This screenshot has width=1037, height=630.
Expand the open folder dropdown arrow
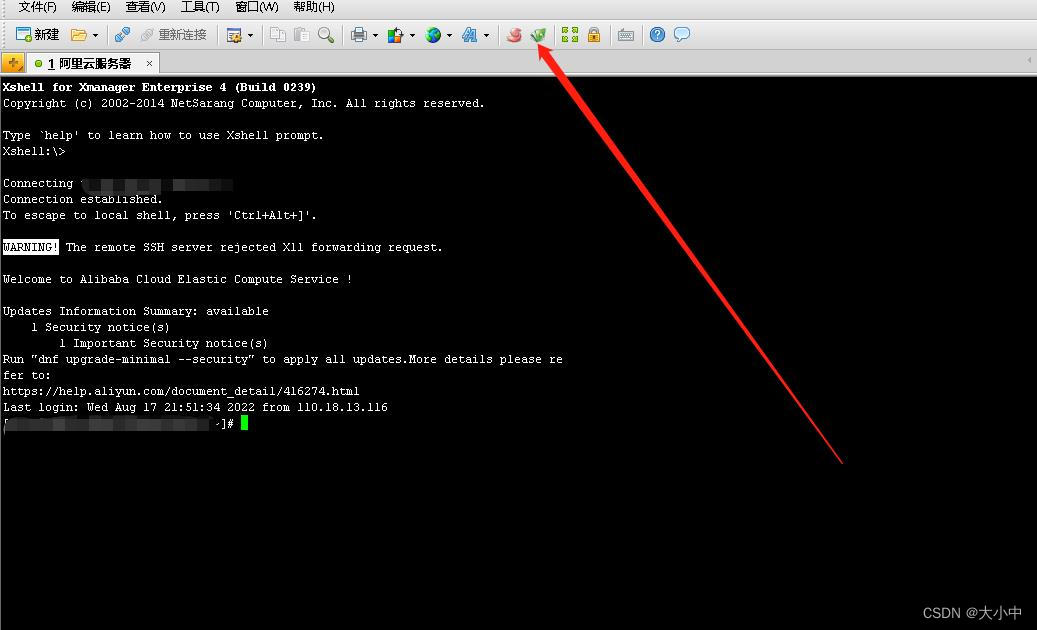coord(95,35)
